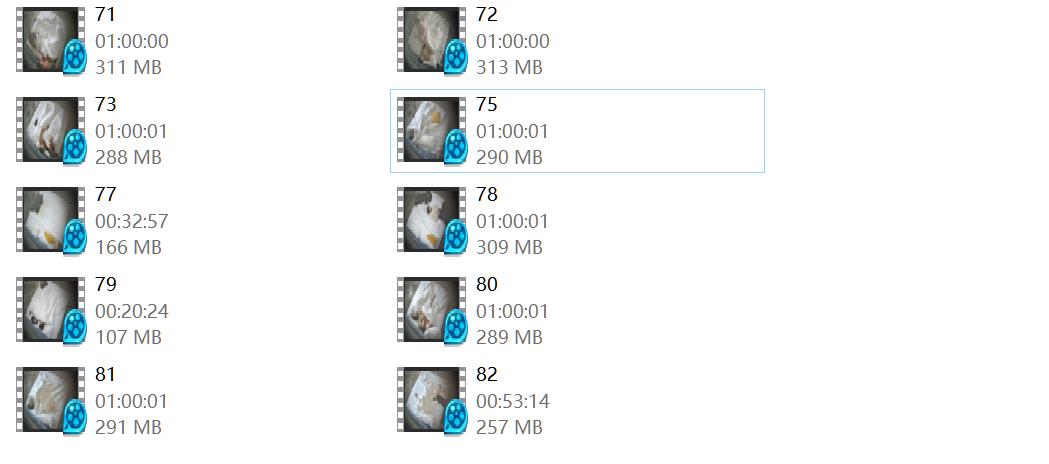The height and width of the screenshot is (464, 1049).
Task: Click the file name label 72
Action: tap(486, 15)
